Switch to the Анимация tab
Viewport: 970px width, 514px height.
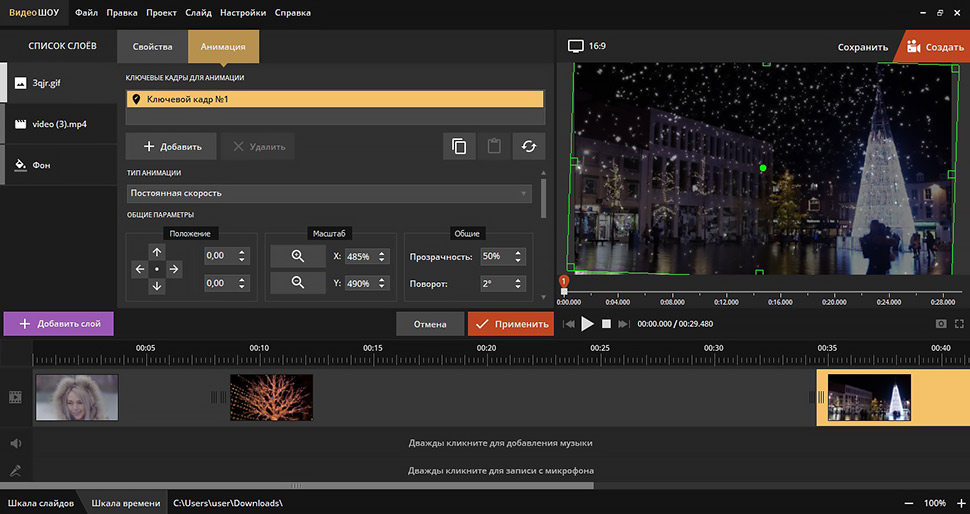click(x=223, y=46)
